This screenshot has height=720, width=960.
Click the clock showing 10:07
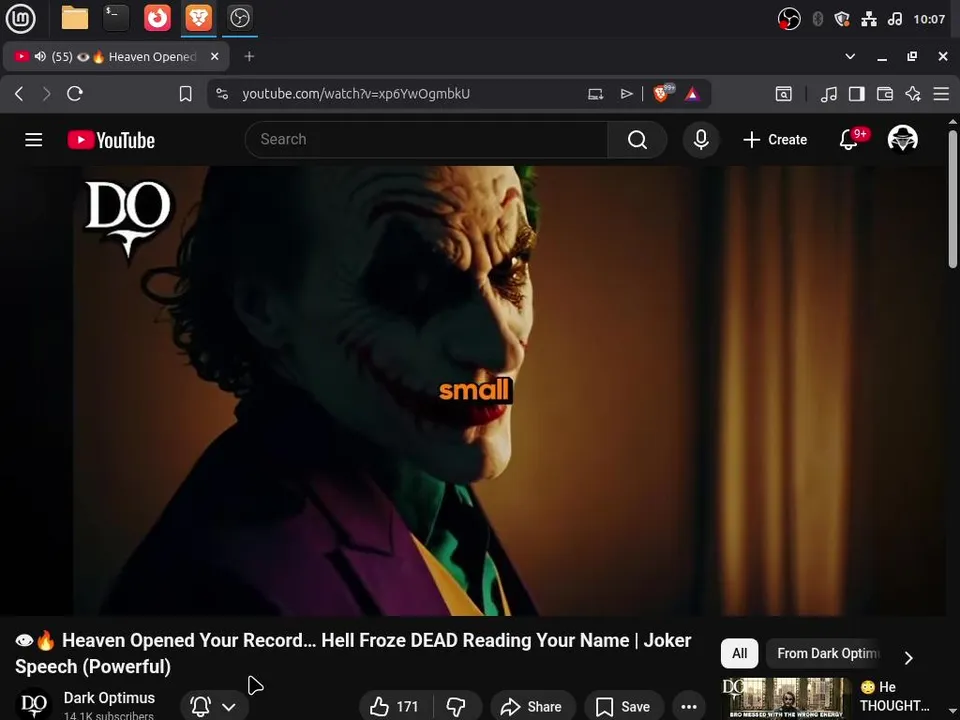click(929, 20)
